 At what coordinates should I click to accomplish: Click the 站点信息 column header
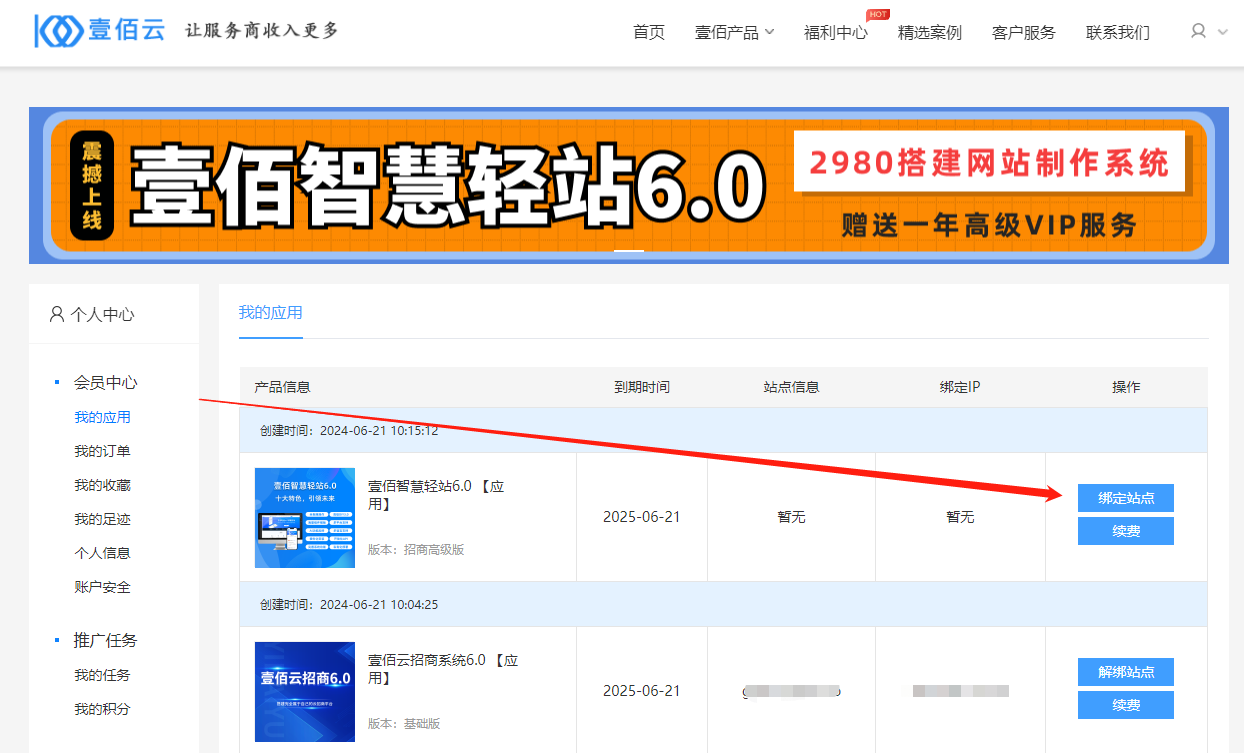(x=791, y=387)
